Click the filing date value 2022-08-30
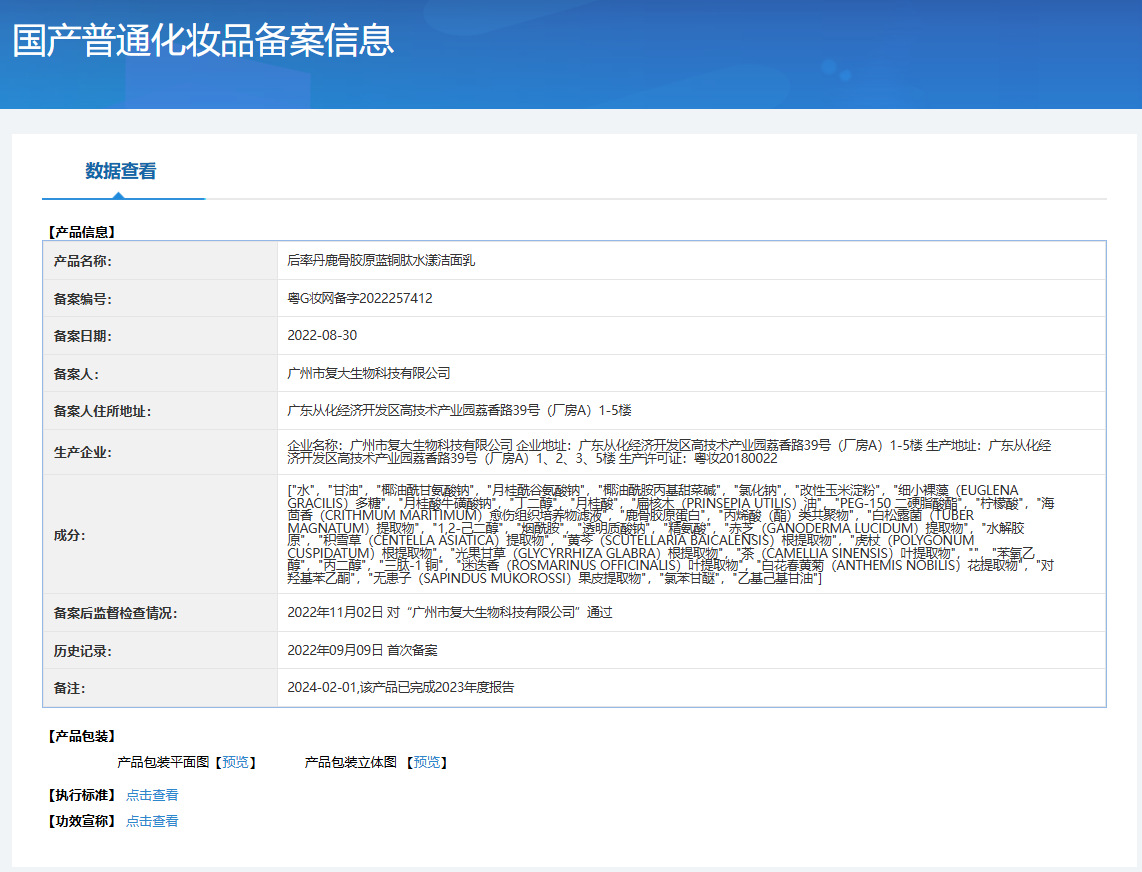The height and width of the screenshot is (872, 1142). (x=322, y=336)
